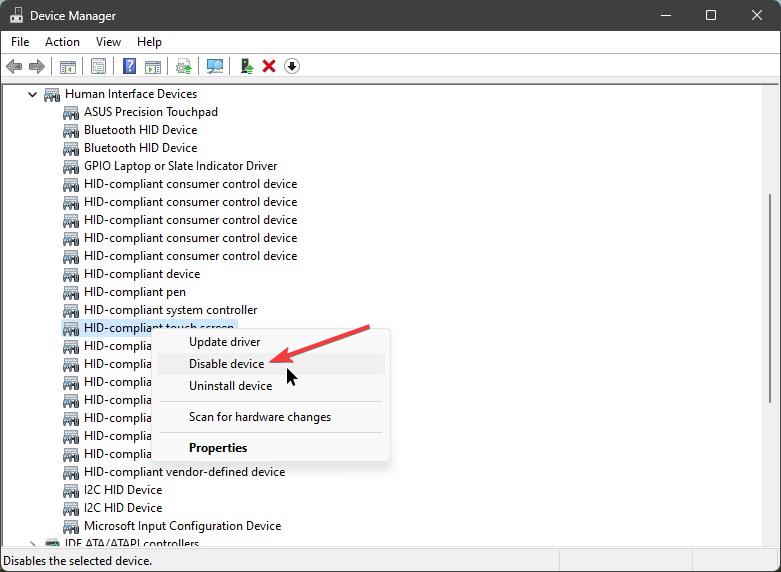Expand the IDE ATA/ATAPI controllers node
The image size is (781, 572).
point(32,544)
